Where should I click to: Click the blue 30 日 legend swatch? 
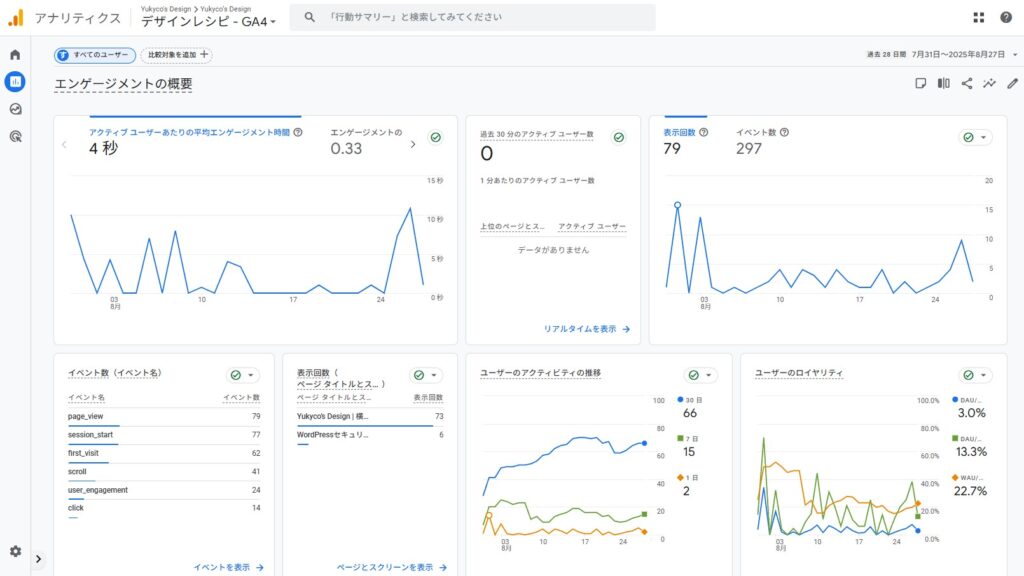pos(680,400)
